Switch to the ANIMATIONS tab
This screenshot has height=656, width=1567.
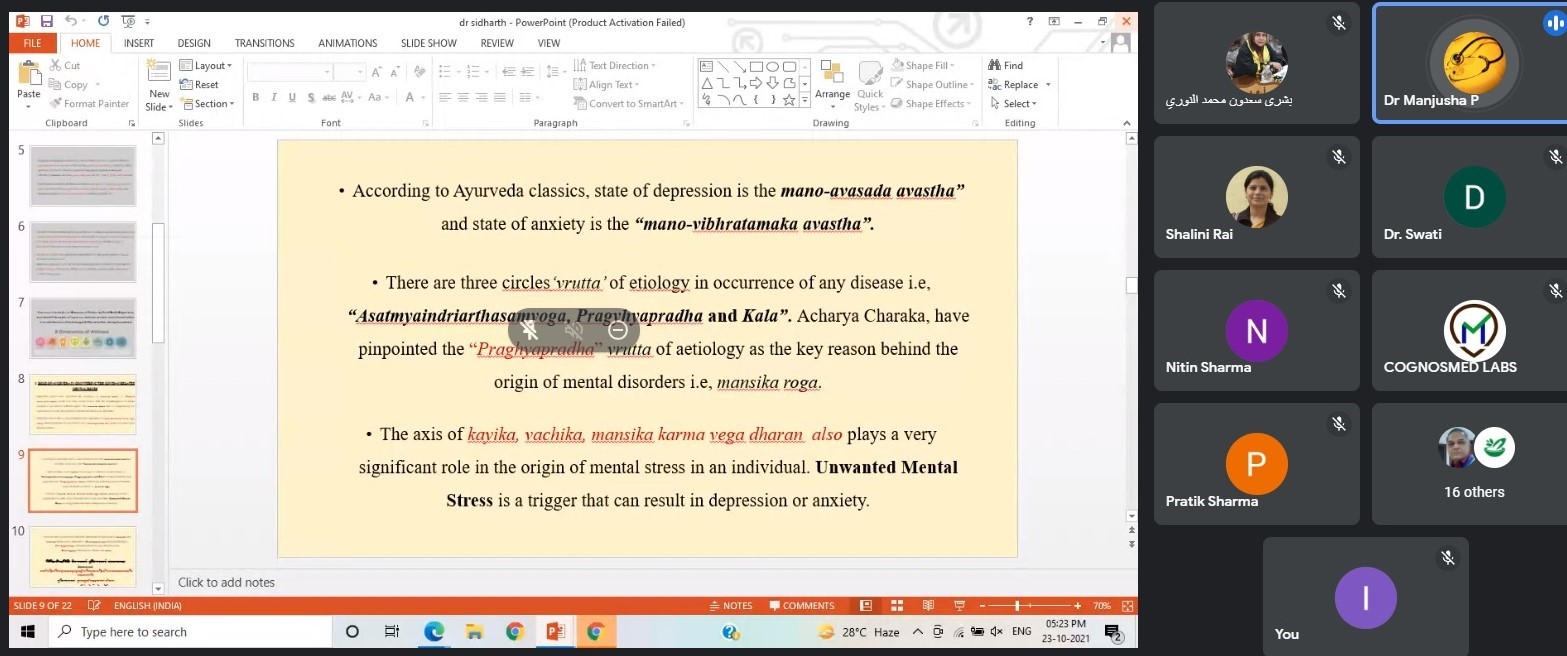point(348,43)
